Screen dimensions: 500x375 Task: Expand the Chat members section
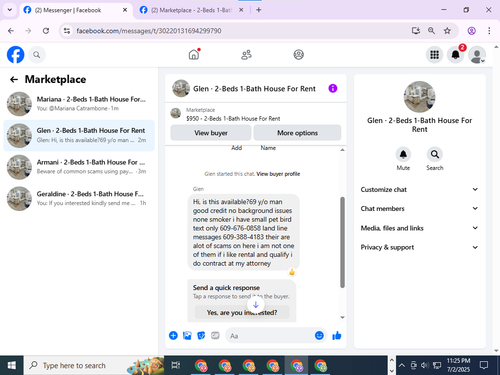419,208
